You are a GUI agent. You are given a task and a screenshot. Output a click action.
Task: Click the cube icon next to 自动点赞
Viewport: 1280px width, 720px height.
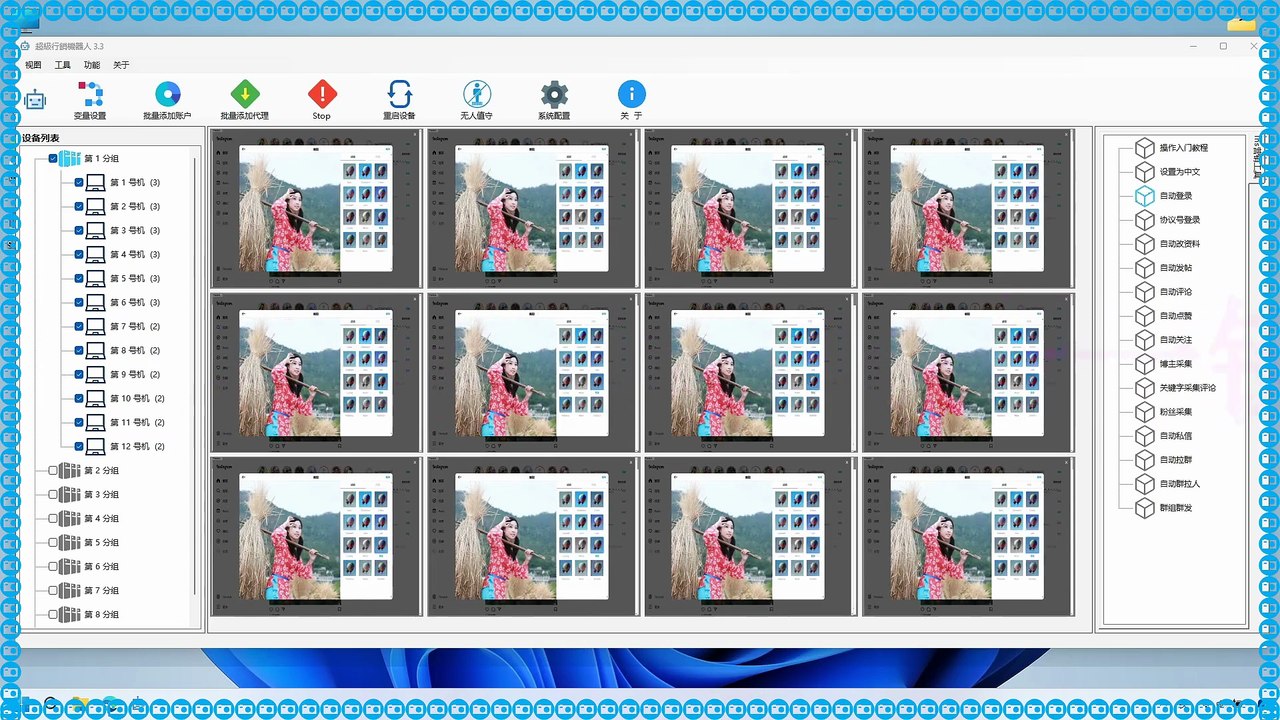pyautogui.click(x=1145, y=316)
